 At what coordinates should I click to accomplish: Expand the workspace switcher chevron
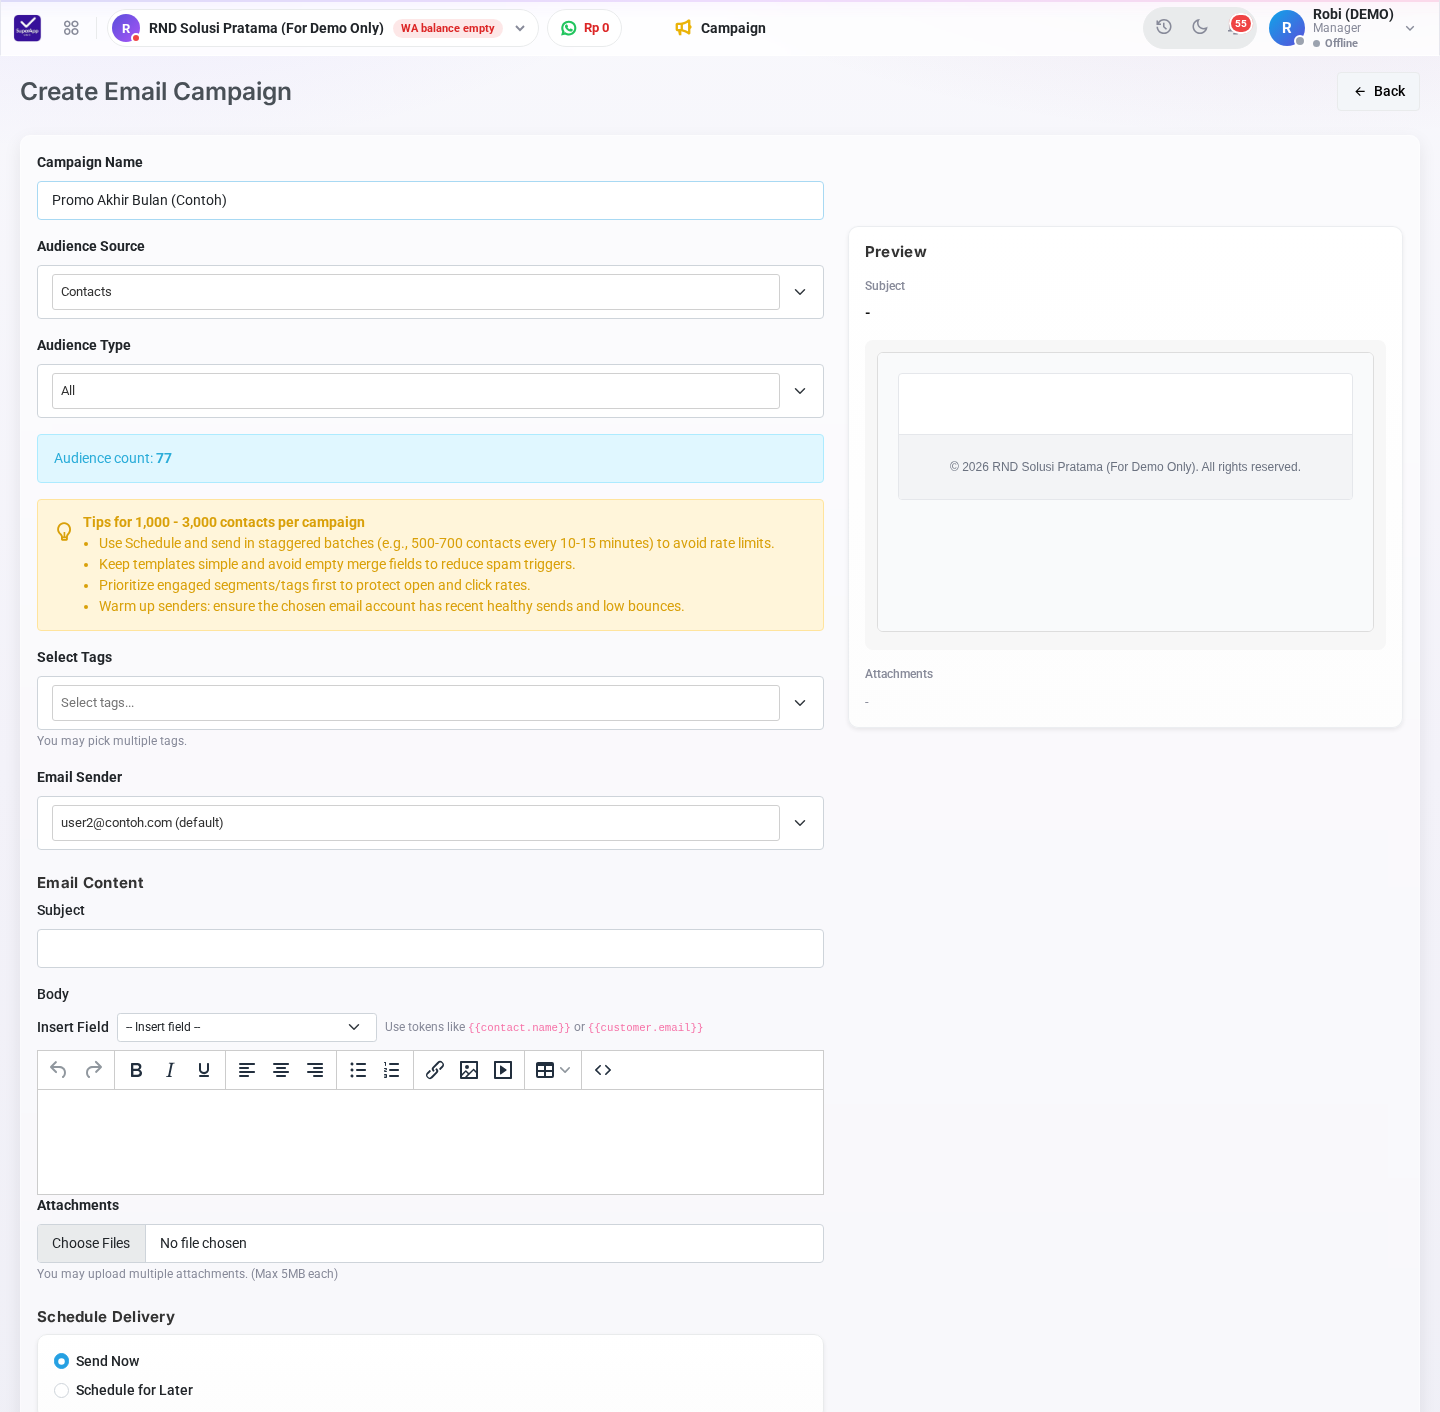pyautogui.click(x=520, y=28)
